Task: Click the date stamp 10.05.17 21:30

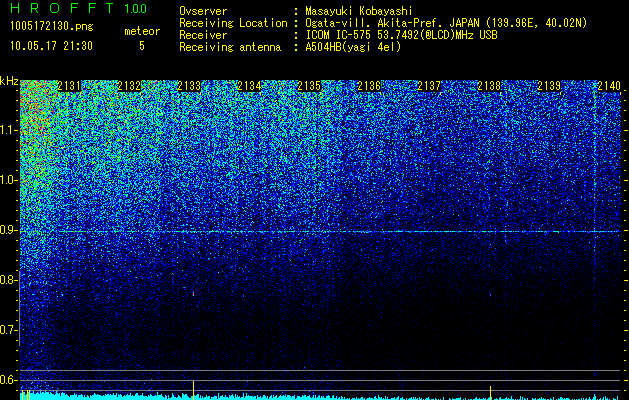Action: pyautogui.click(x=51, y=46)
